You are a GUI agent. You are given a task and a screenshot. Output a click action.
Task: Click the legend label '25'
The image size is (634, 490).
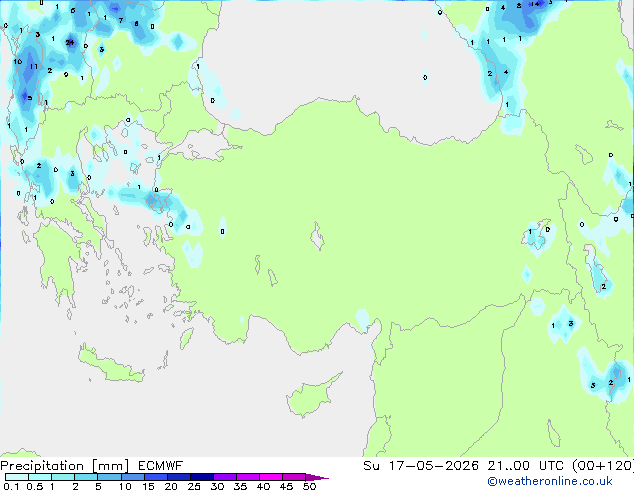tap(194, 486)
